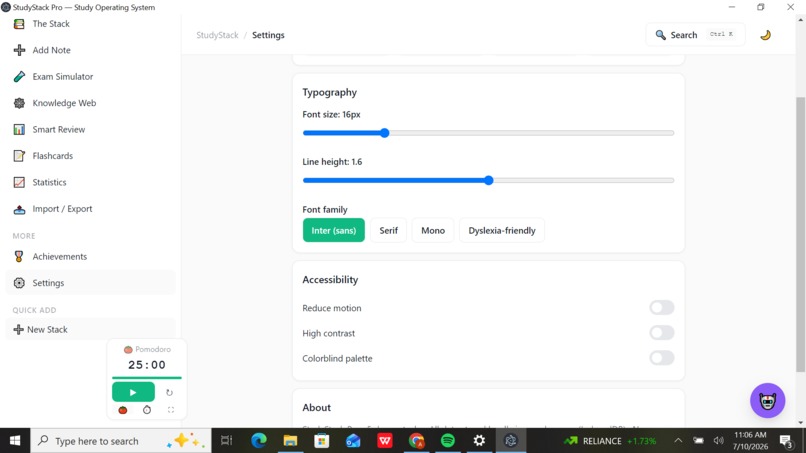Open File Explorer from taskbar
The image size is (806, 453).
290,441
